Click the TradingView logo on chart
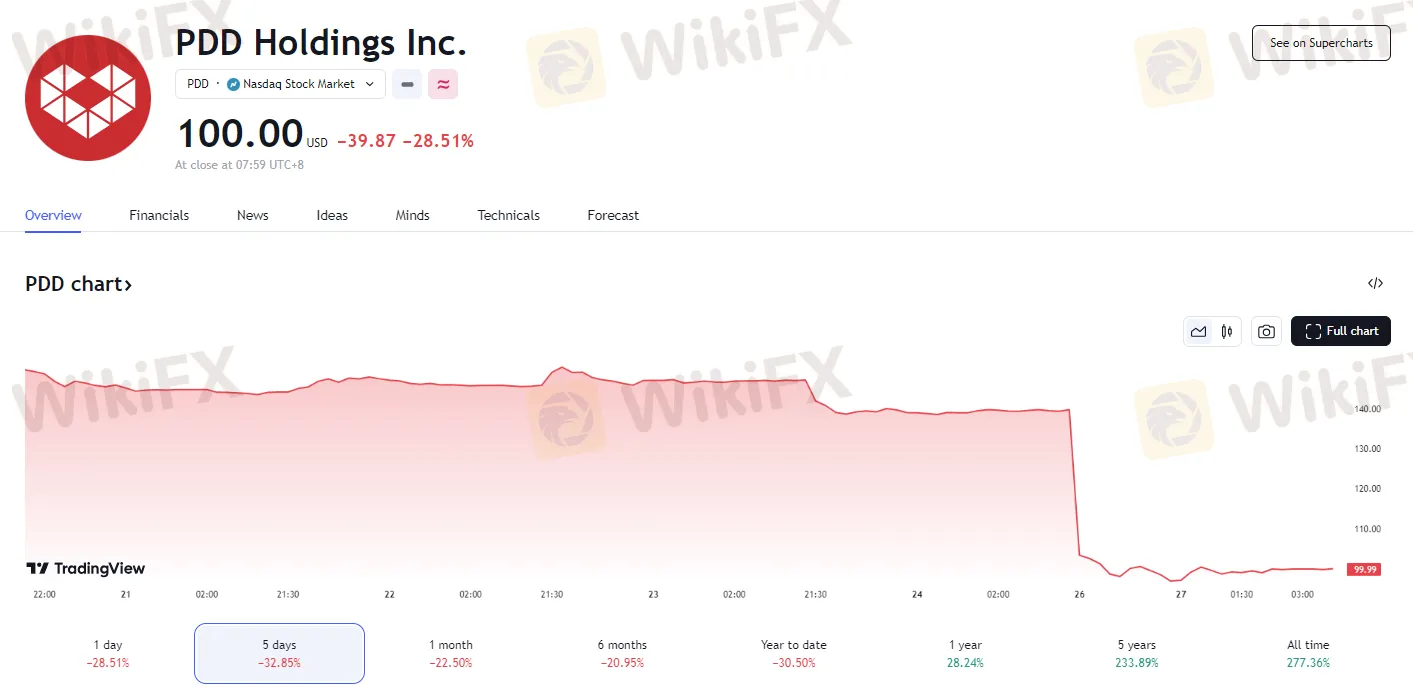 [86, 569]
